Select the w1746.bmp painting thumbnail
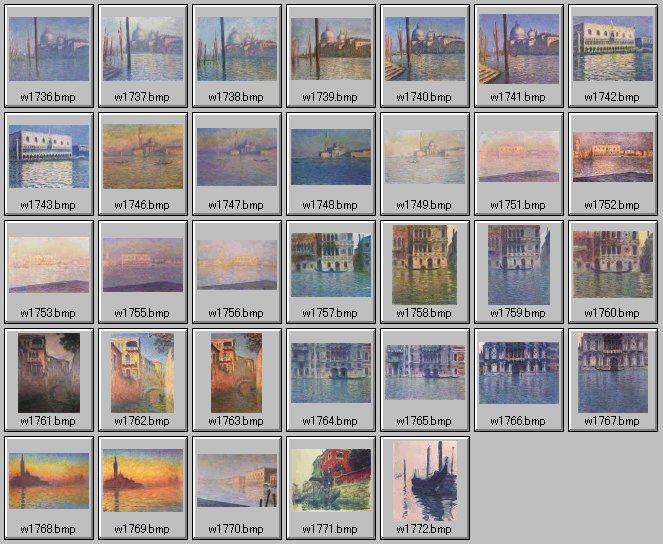The image size is (663, 544). (143, 156)
